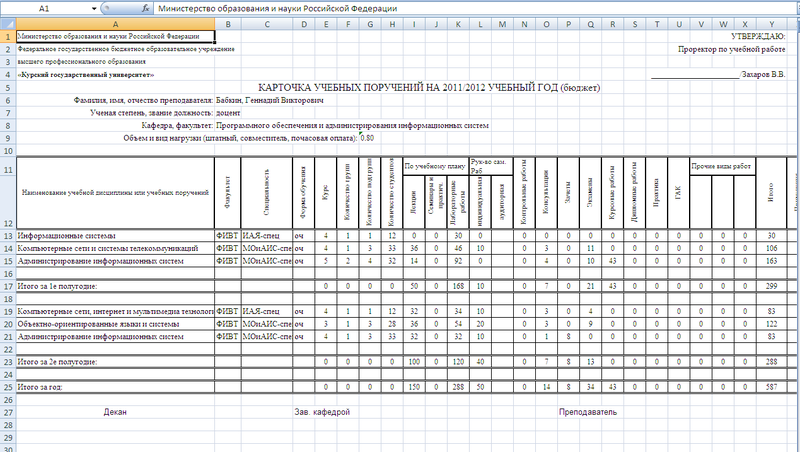Select Компьютерные сети и системы телекоммуникаций cell

click(x=115, y=248)
